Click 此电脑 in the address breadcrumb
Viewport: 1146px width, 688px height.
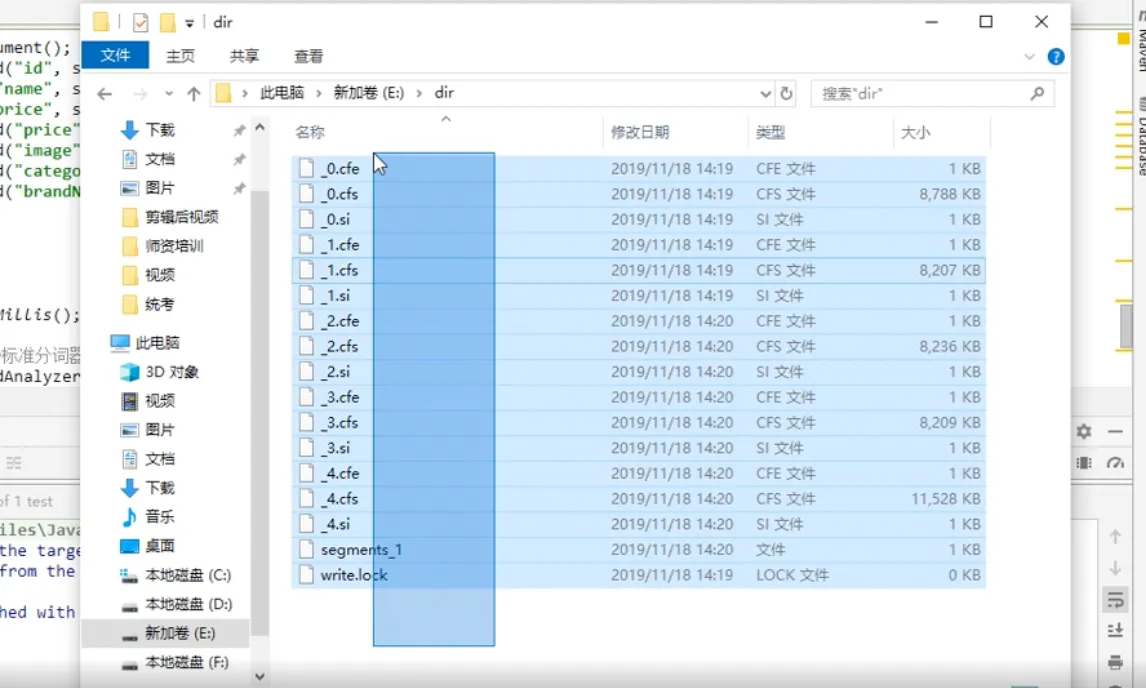click(282, 93)
